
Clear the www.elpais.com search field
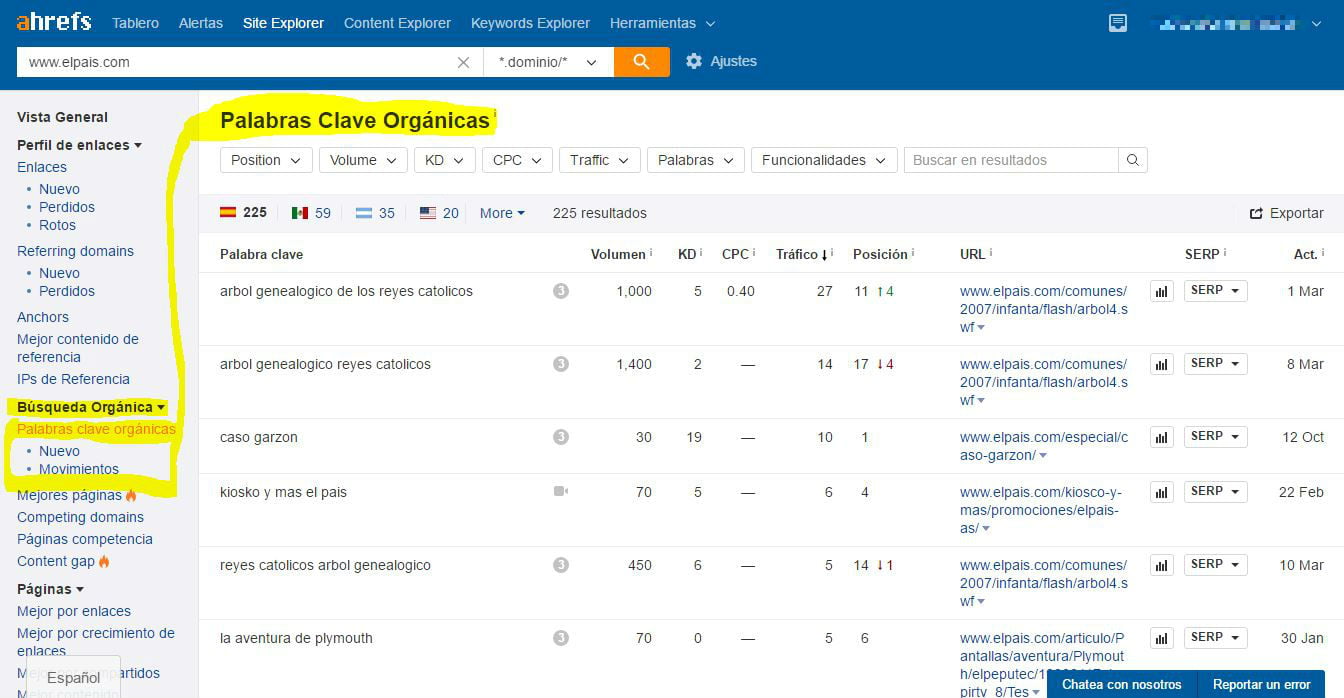pos(463,62)
